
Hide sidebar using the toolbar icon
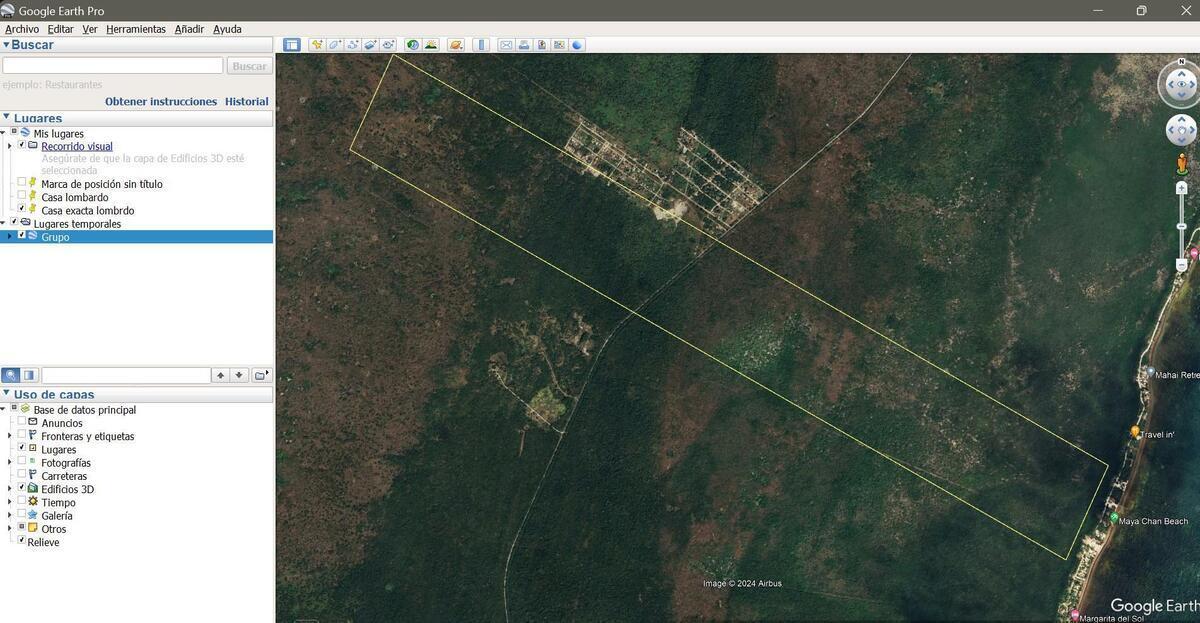[292, 45]
